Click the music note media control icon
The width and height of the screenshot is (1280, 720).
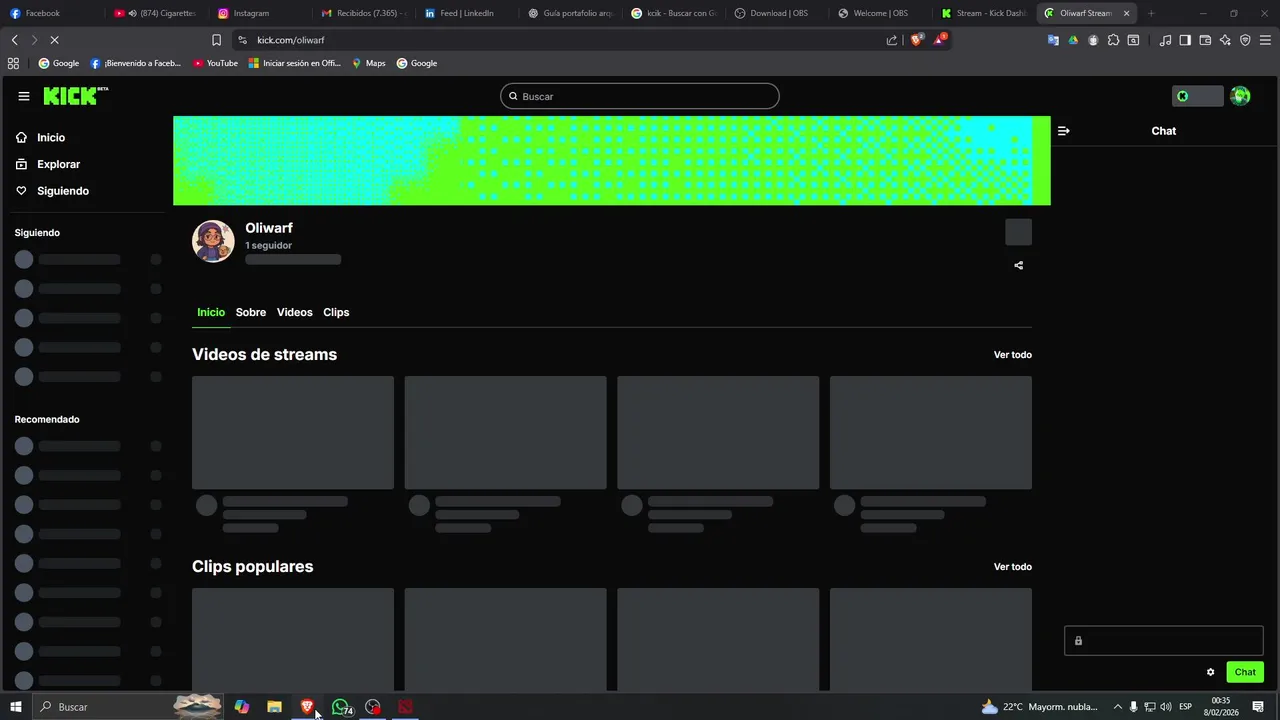click(1165, 40)
